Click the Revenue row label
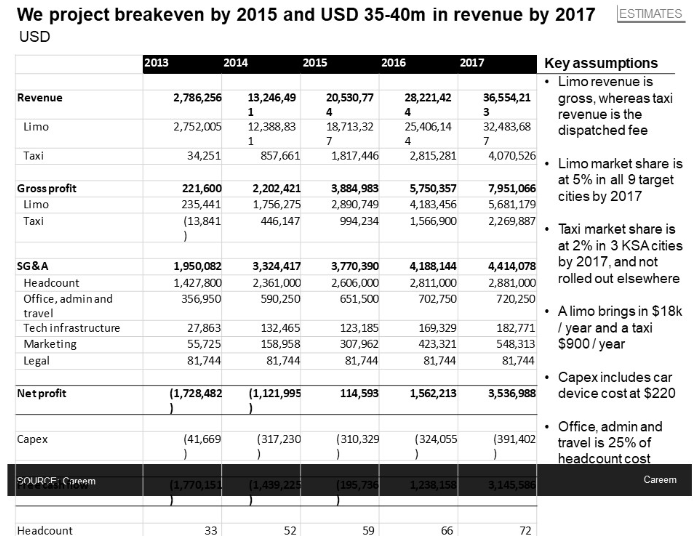 click(x=40, y=98)
